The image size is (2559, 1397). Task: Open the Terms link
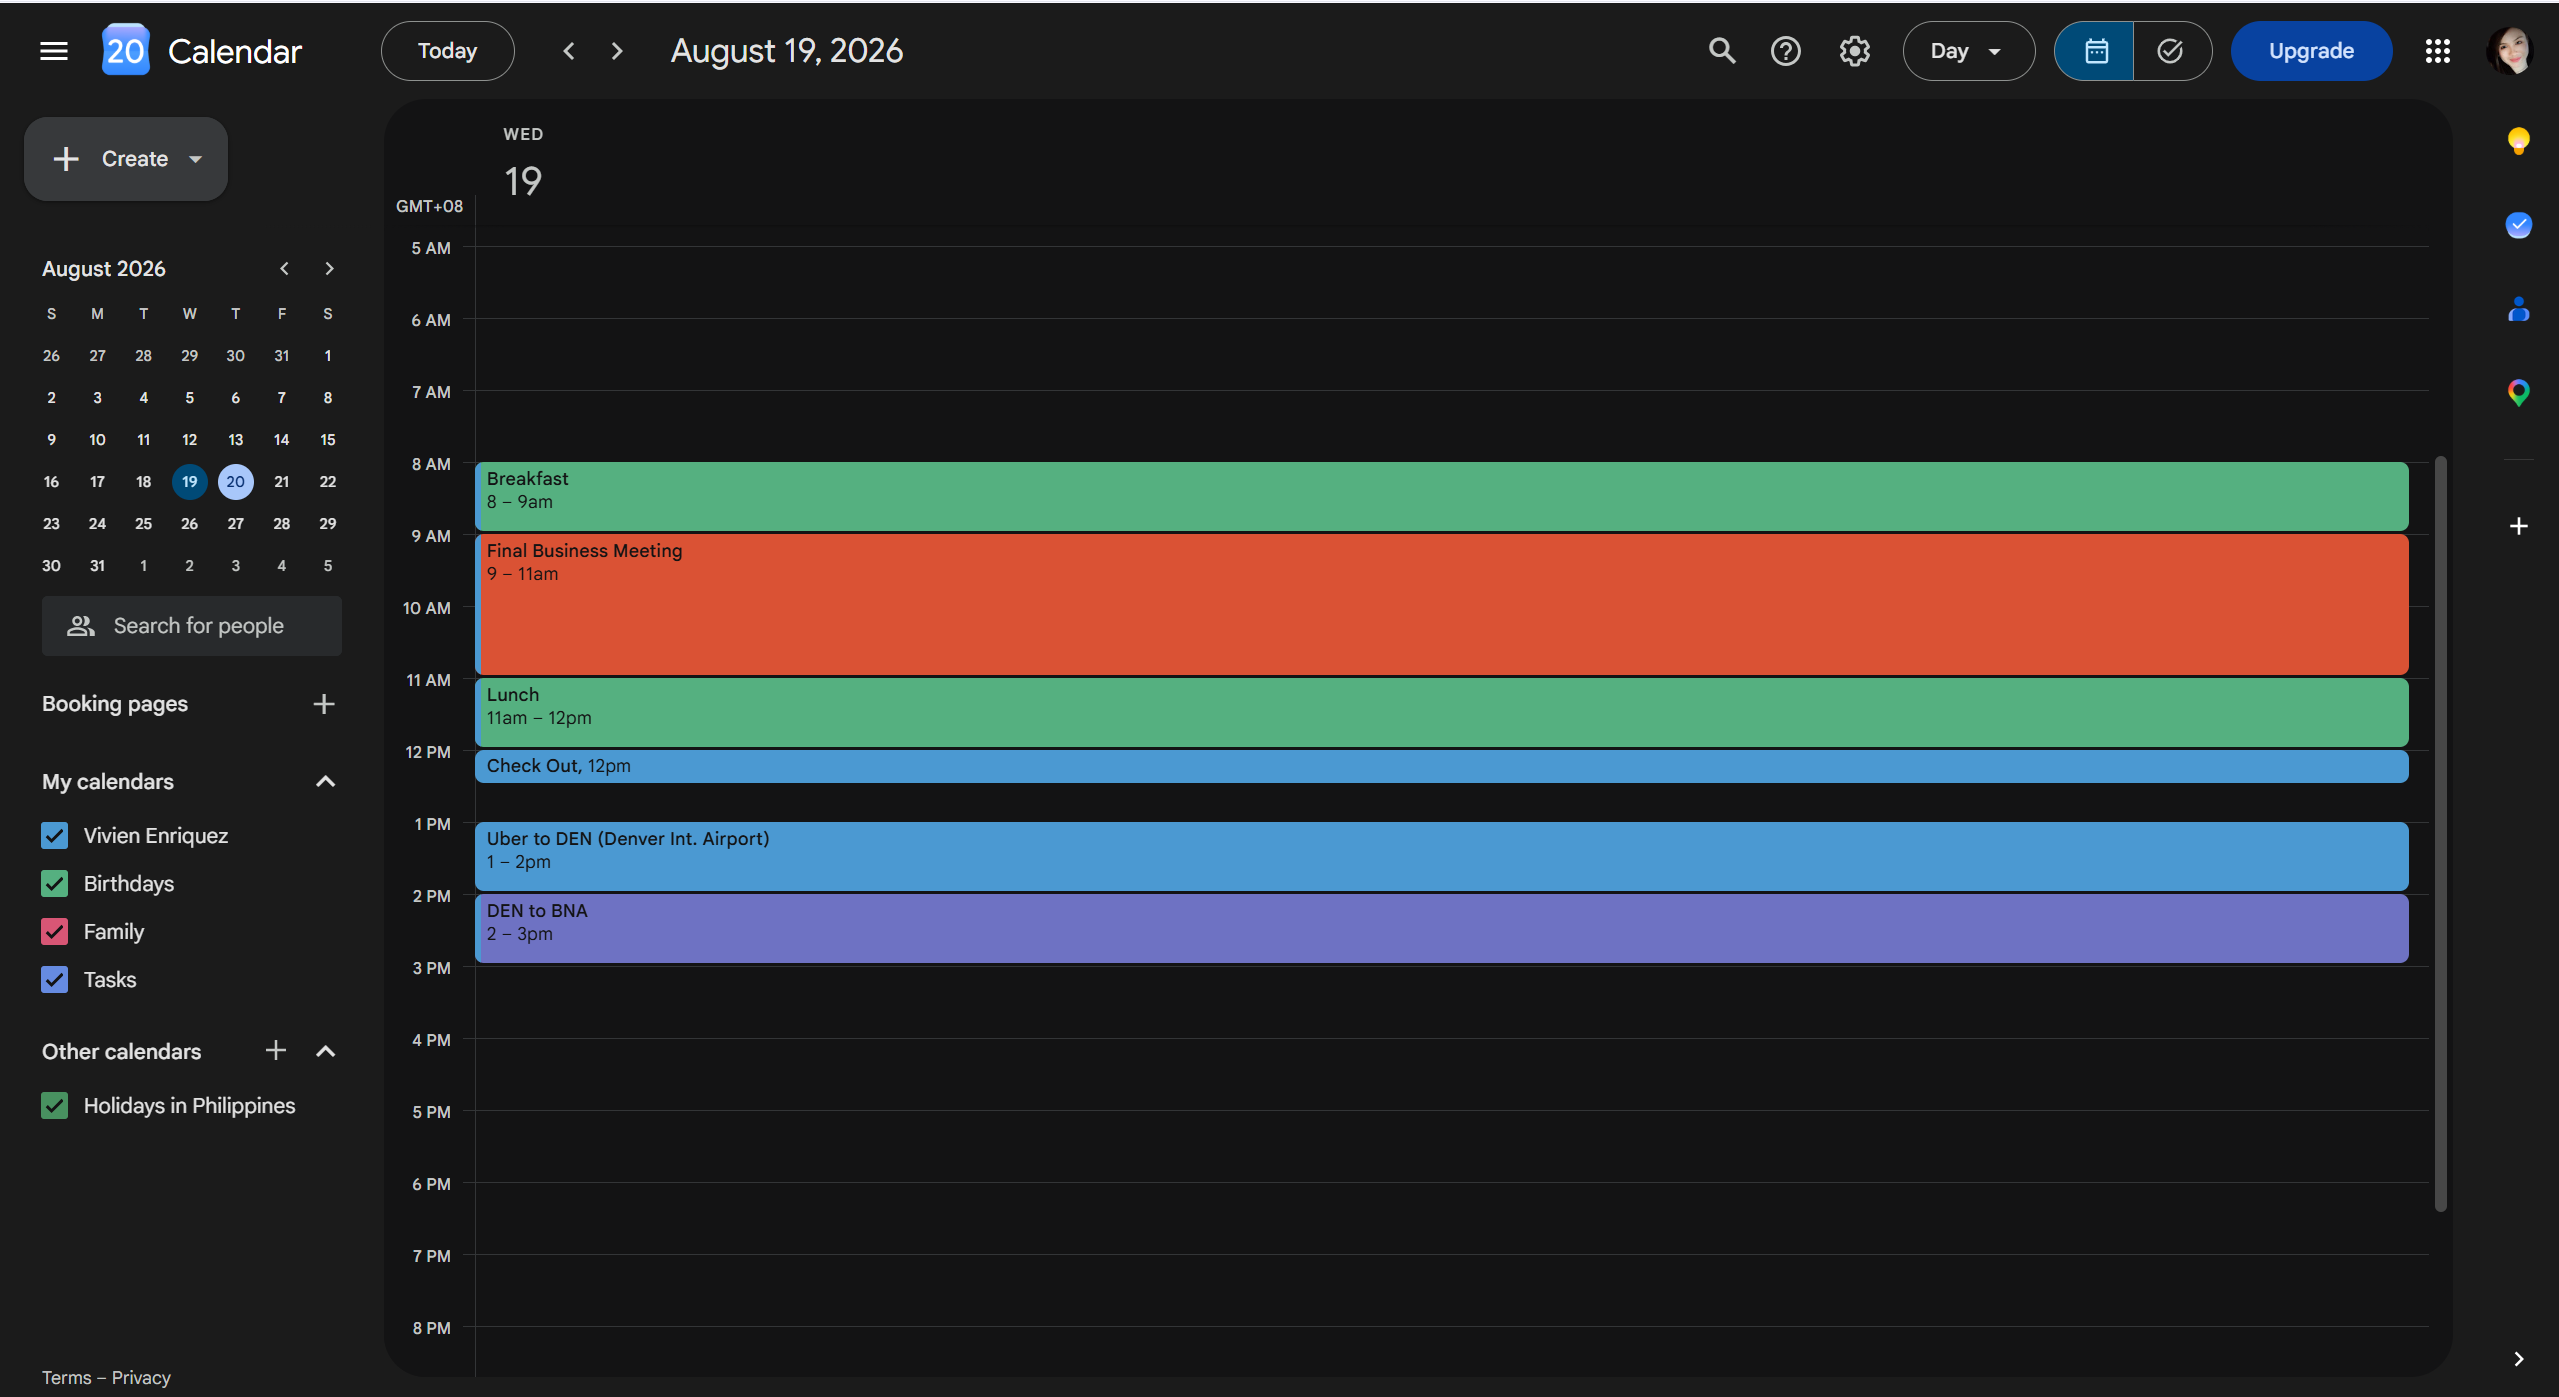coord(66,1377)
